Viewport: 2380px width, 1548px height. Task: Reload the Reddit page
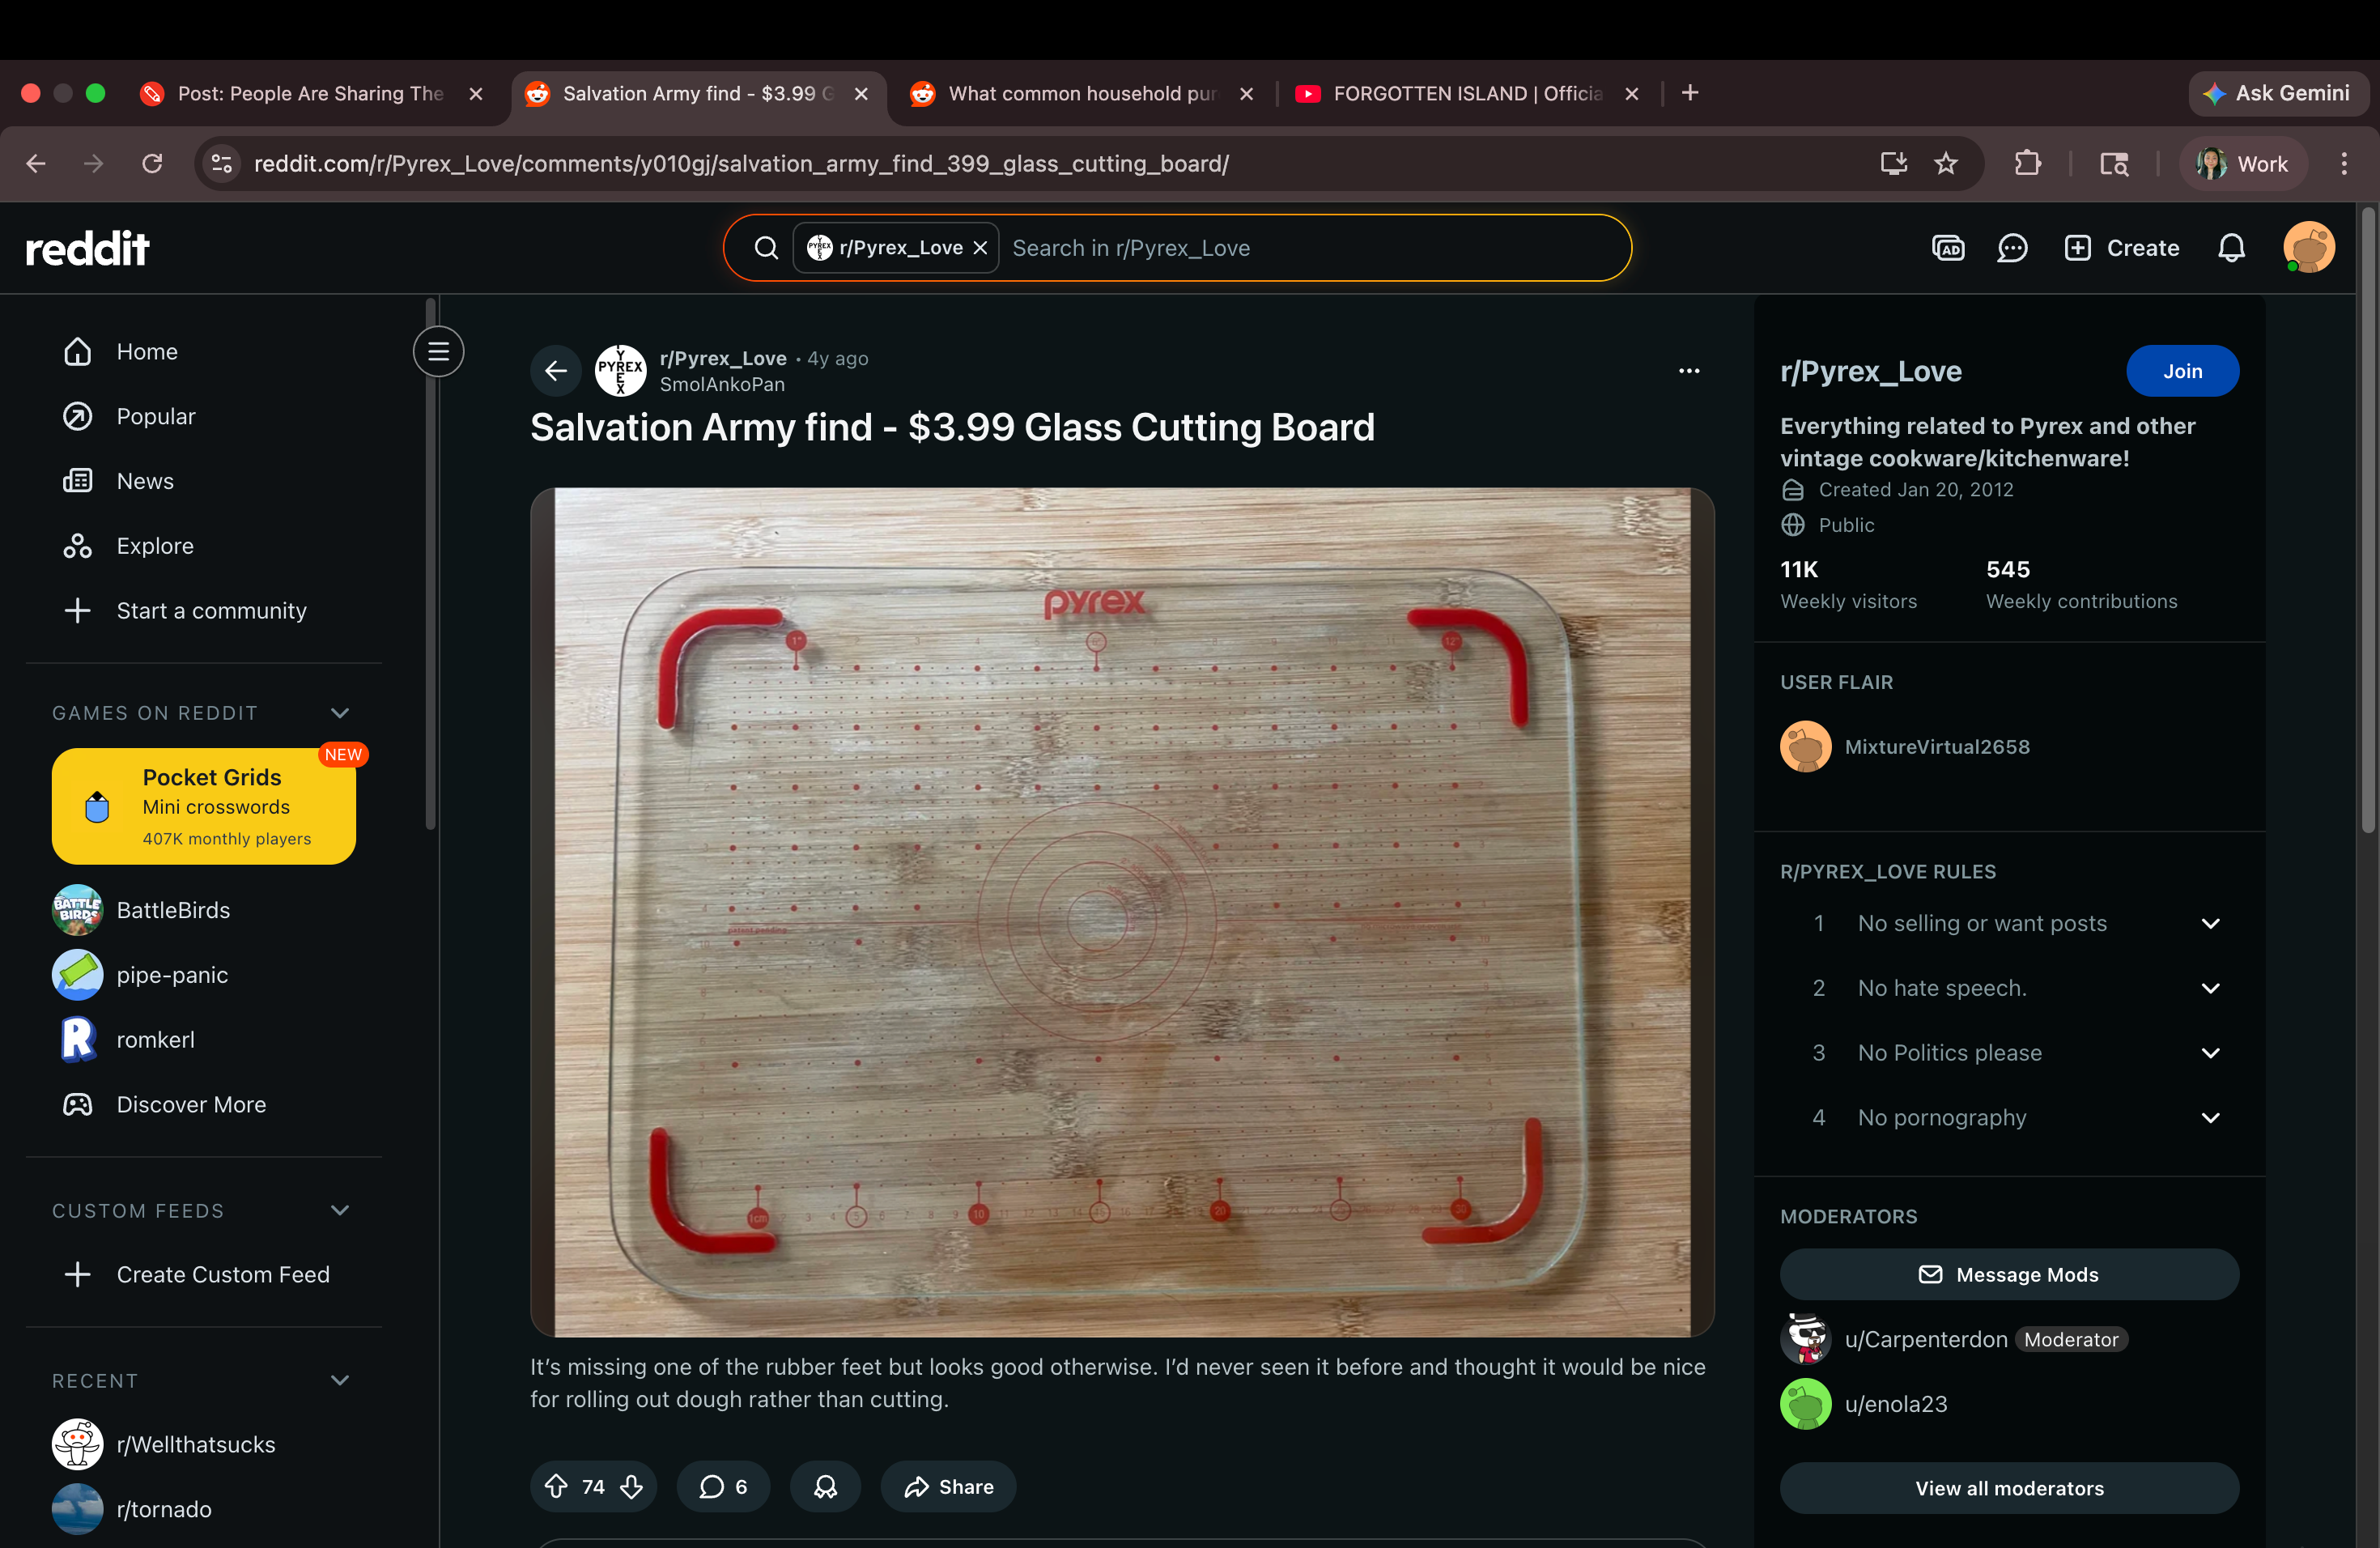click(x=152, y=164)
